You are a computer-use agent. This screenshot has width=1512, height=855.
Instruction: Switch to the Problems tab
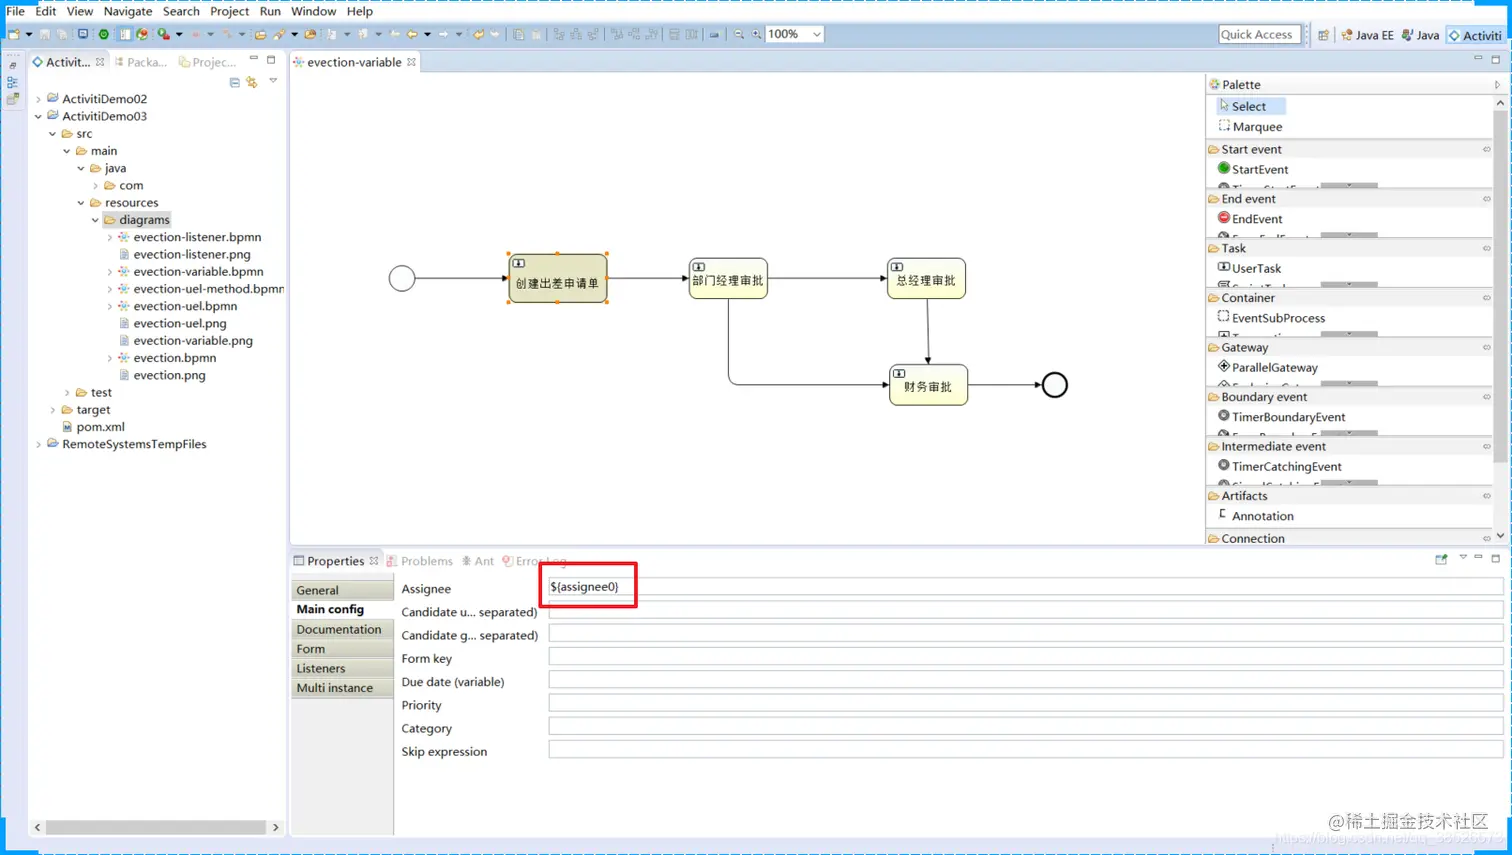pyautogui.click(x=419, y=561)
